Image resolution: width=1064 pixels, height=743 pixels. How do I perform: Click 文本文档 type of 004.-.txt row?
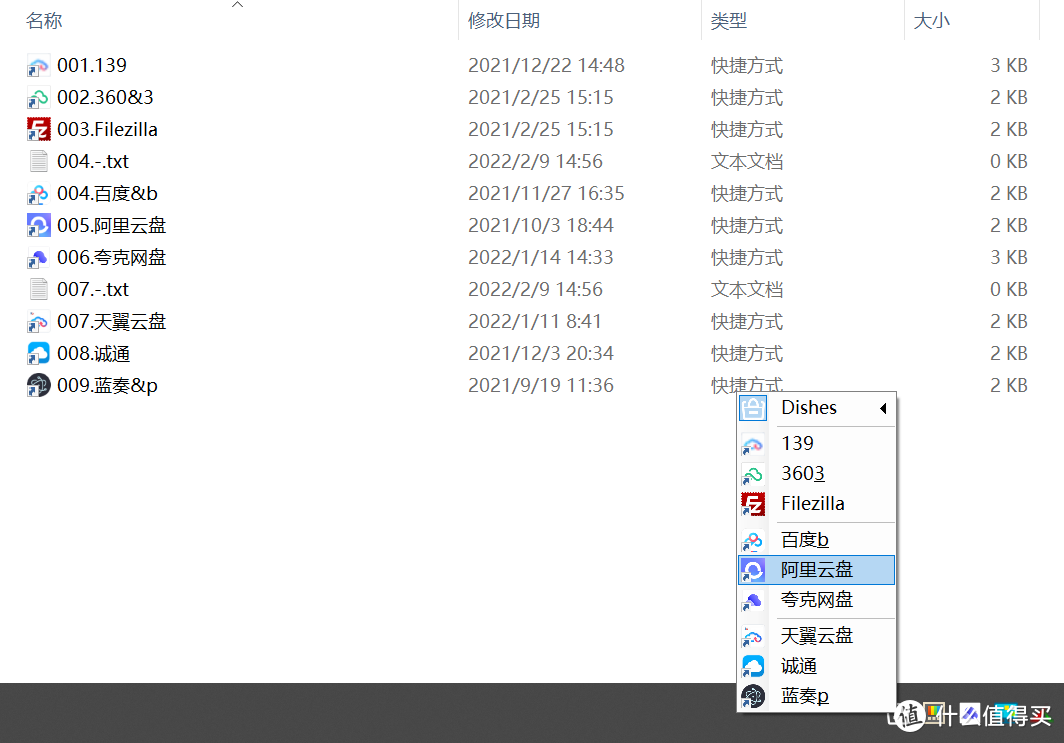point(746,161)
